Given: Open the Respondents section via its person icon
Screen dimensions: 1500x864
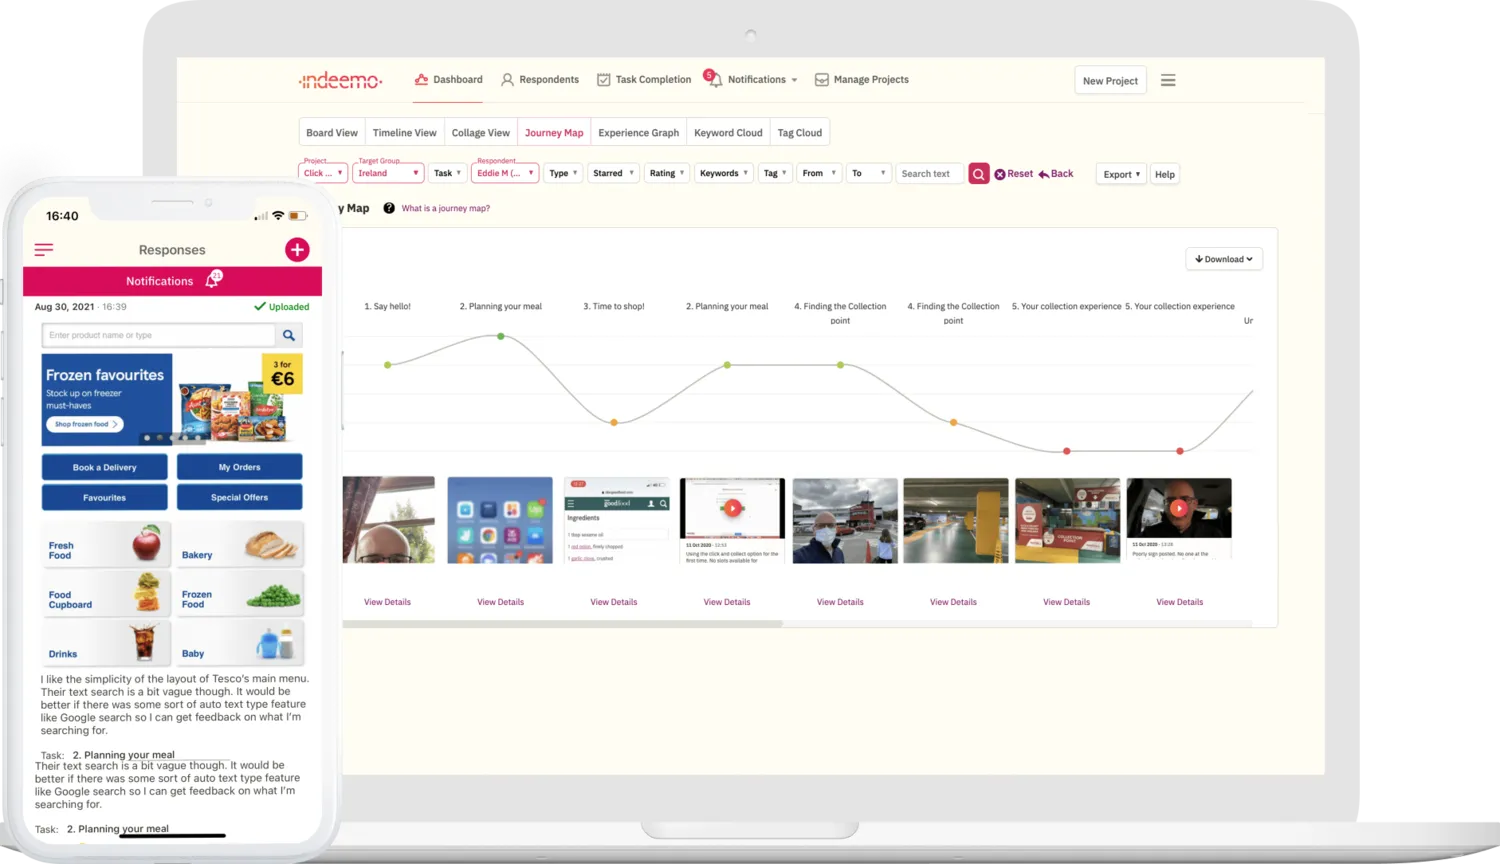Looking at the screenshot, I should [x=507, y=80].
